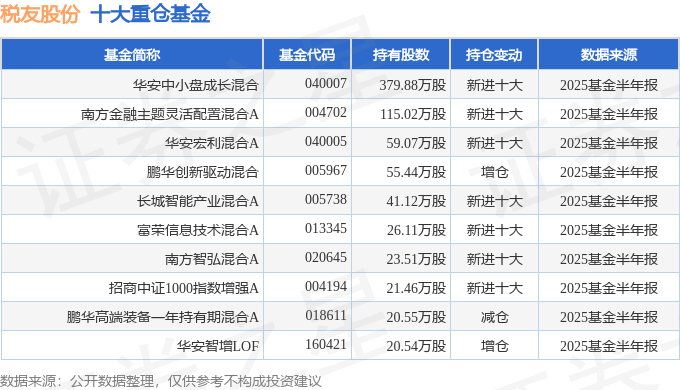Click fund 富荣信息技术混合A
This screenshot has width=680, height=390.
point(198,230)
